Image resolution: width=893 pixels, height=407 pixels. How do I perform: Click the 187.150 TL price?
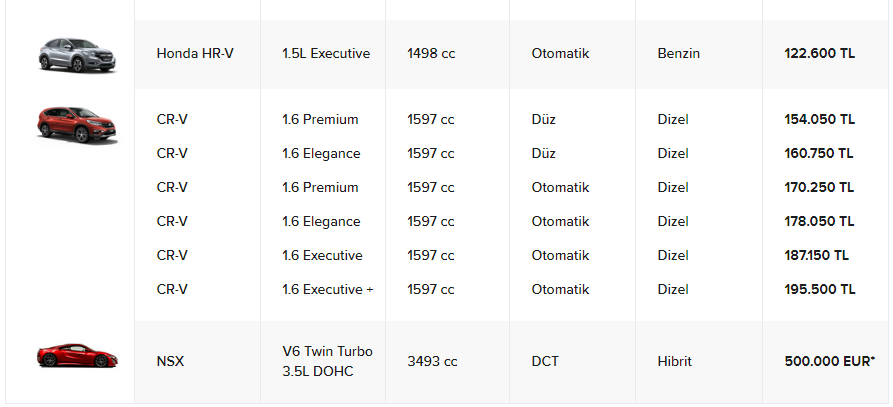(x=817, y=256)
